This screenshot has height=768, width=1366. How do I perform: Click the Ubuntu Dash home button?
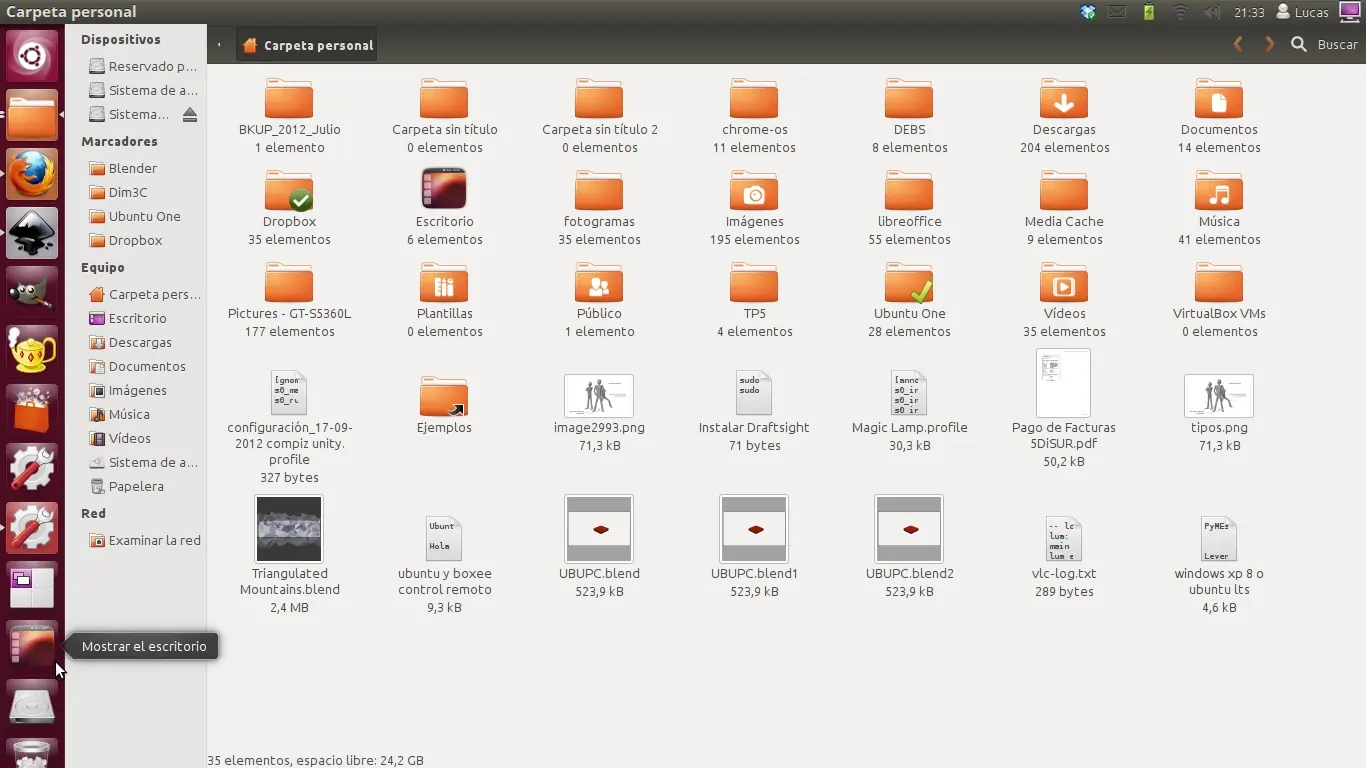pyautogui.click(x=32, y=56)
